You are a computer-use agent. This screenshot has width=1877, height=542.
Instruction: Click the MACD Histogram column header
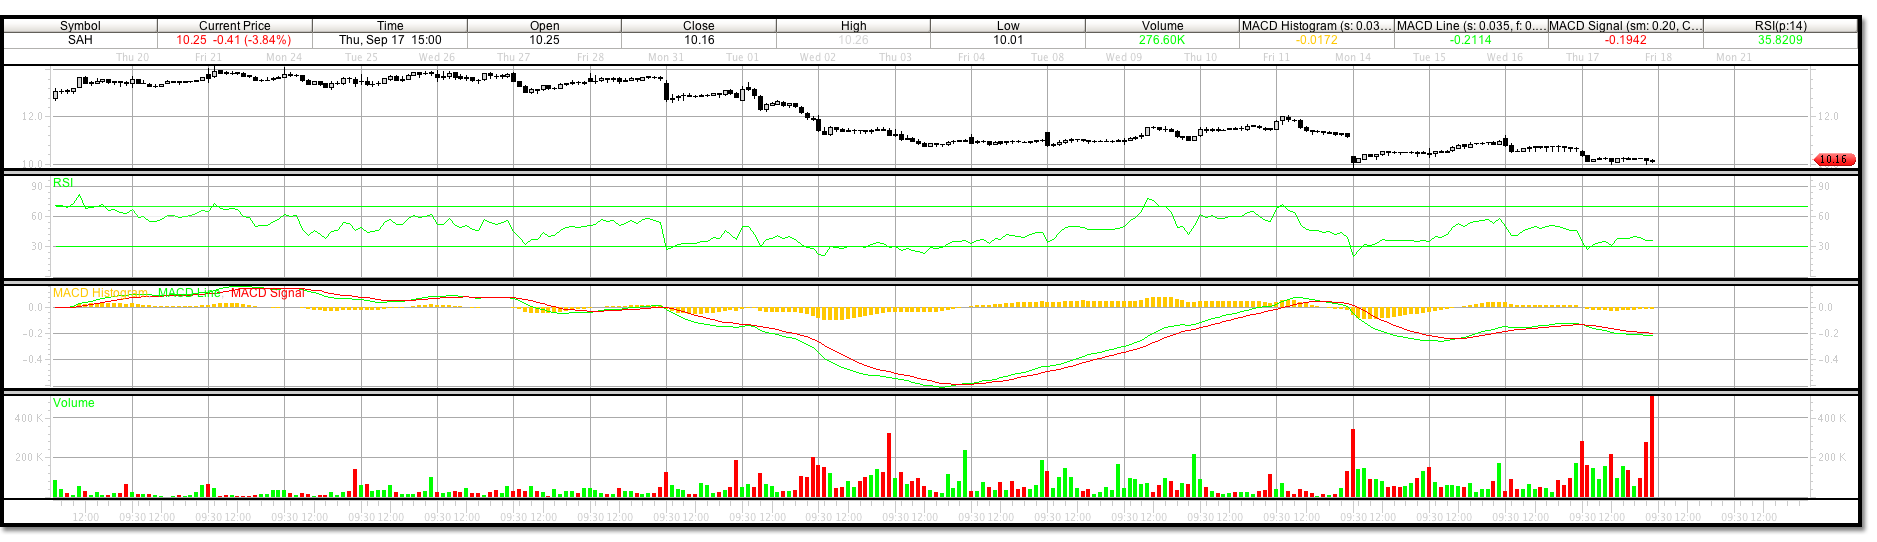(1316, 26)
